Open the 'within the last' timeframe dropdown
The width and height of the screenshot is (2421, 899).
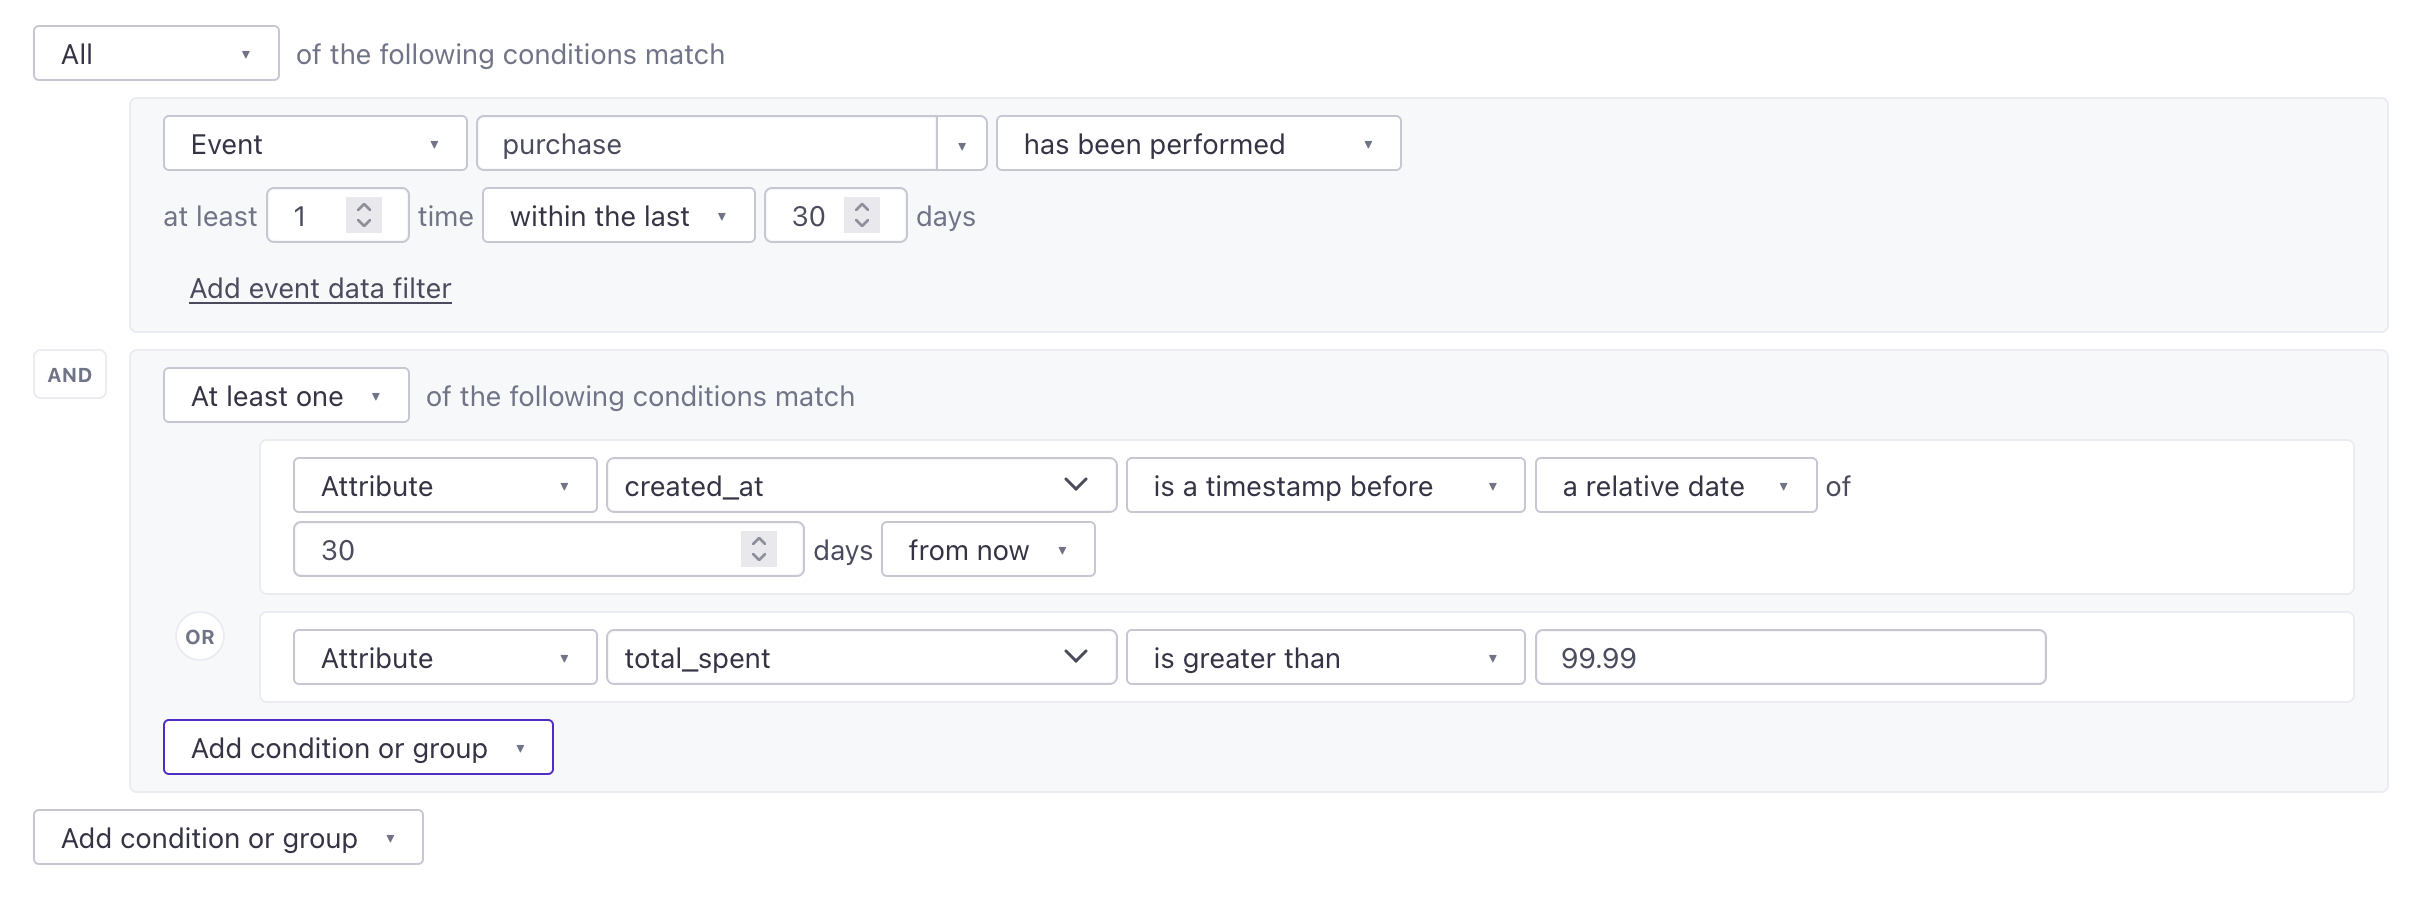click(618, 216)
